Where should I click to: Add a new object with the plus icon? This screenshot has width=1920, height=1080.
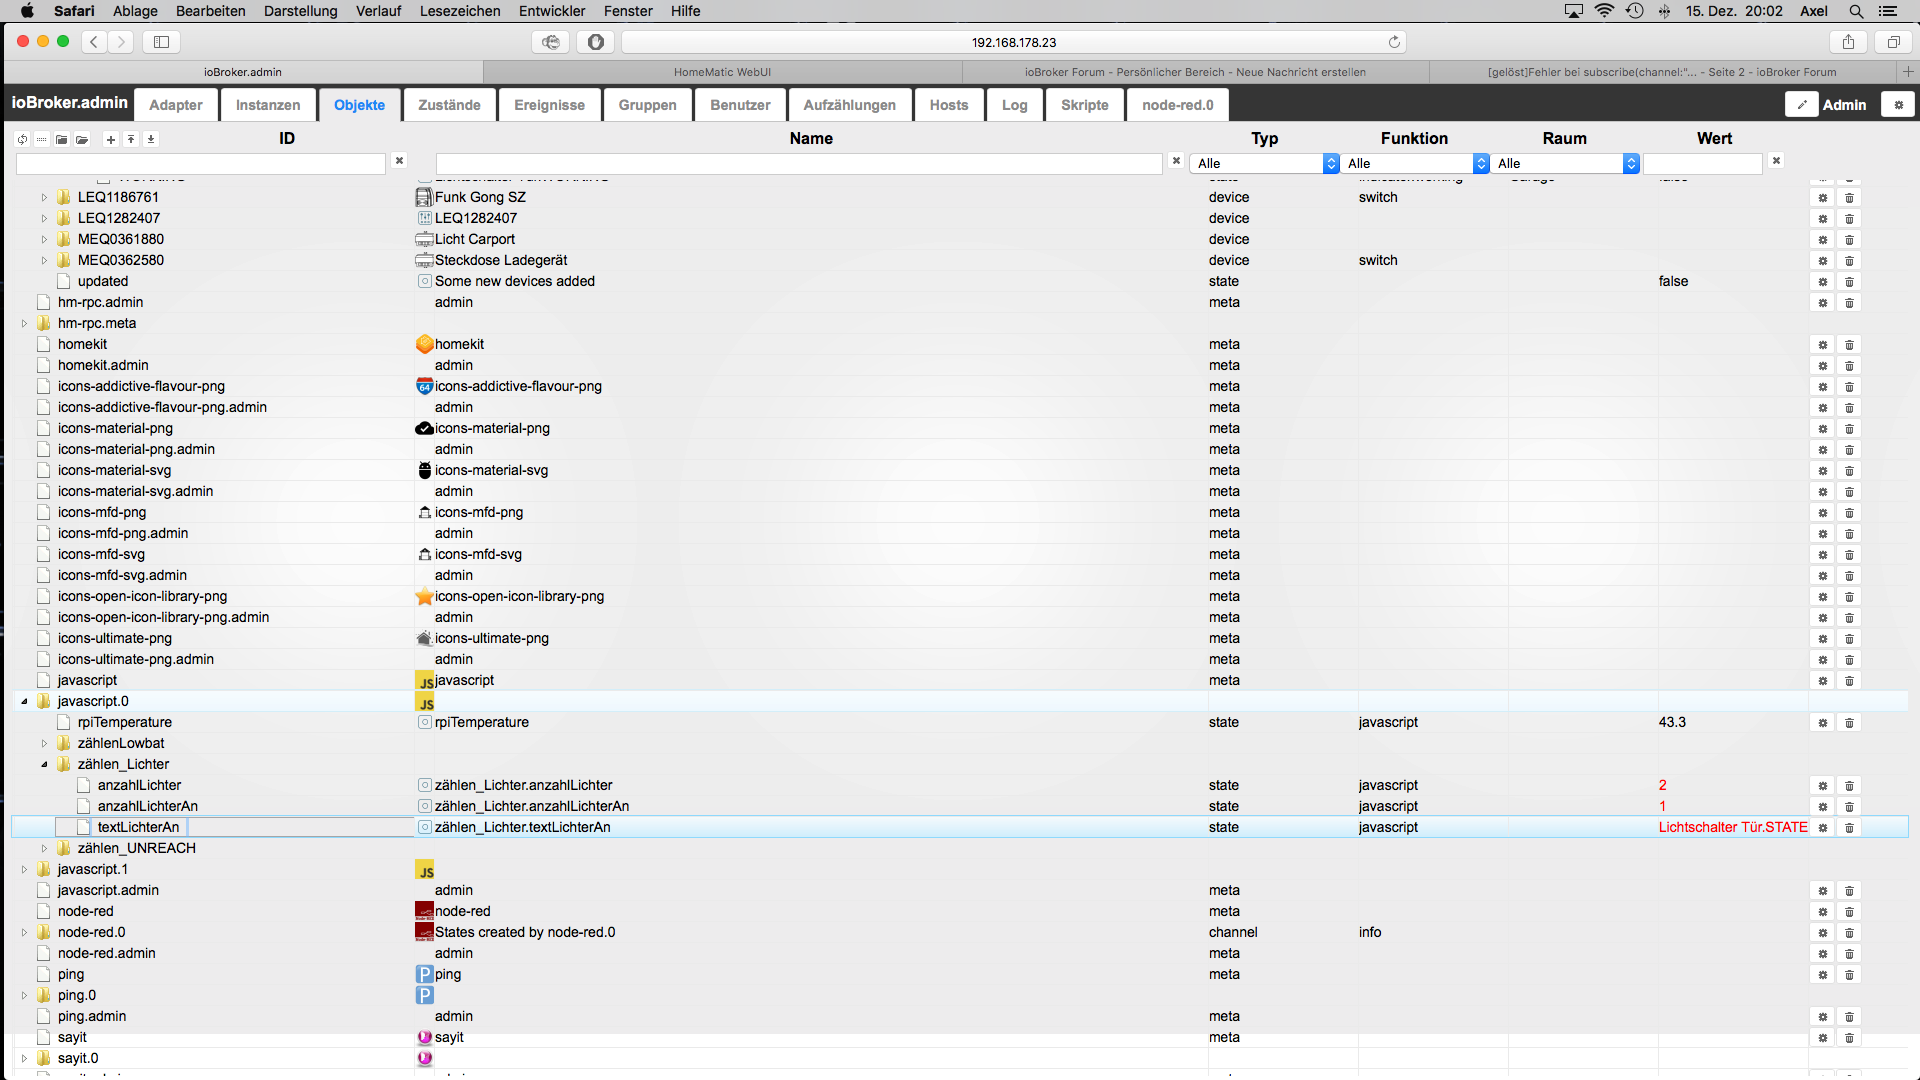click(111, 139)
